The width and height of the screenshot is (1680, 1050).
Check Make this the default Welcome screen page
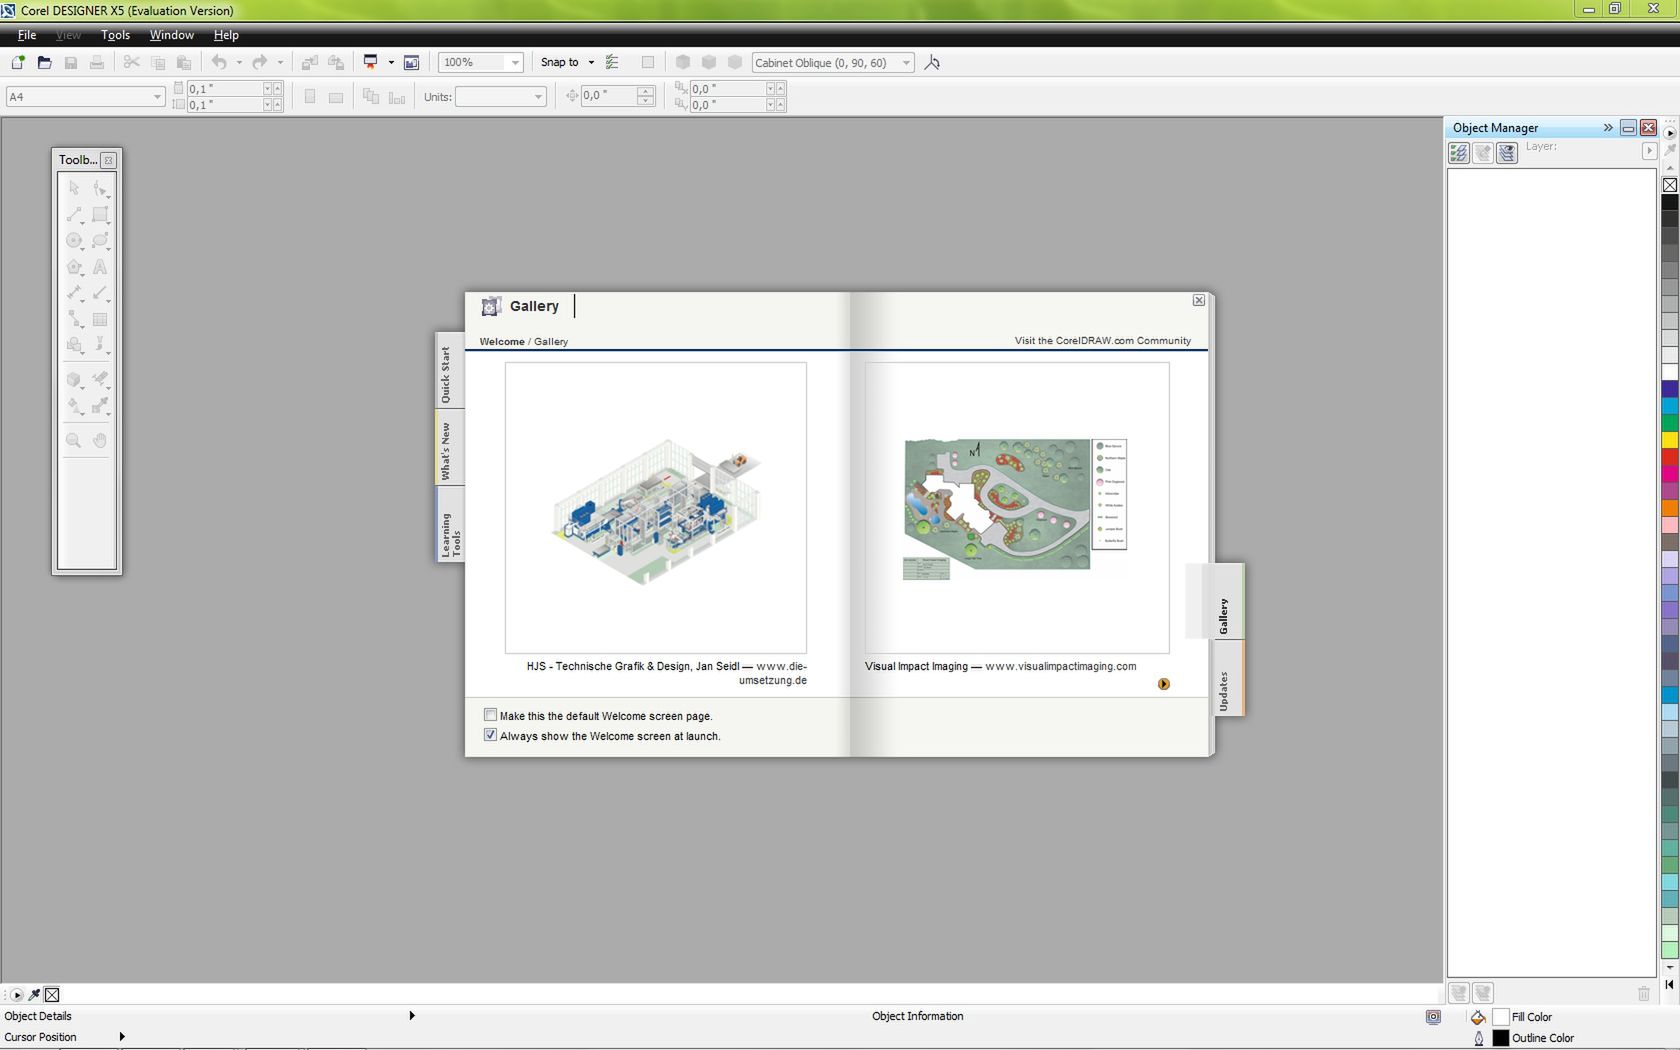[490, 715]
